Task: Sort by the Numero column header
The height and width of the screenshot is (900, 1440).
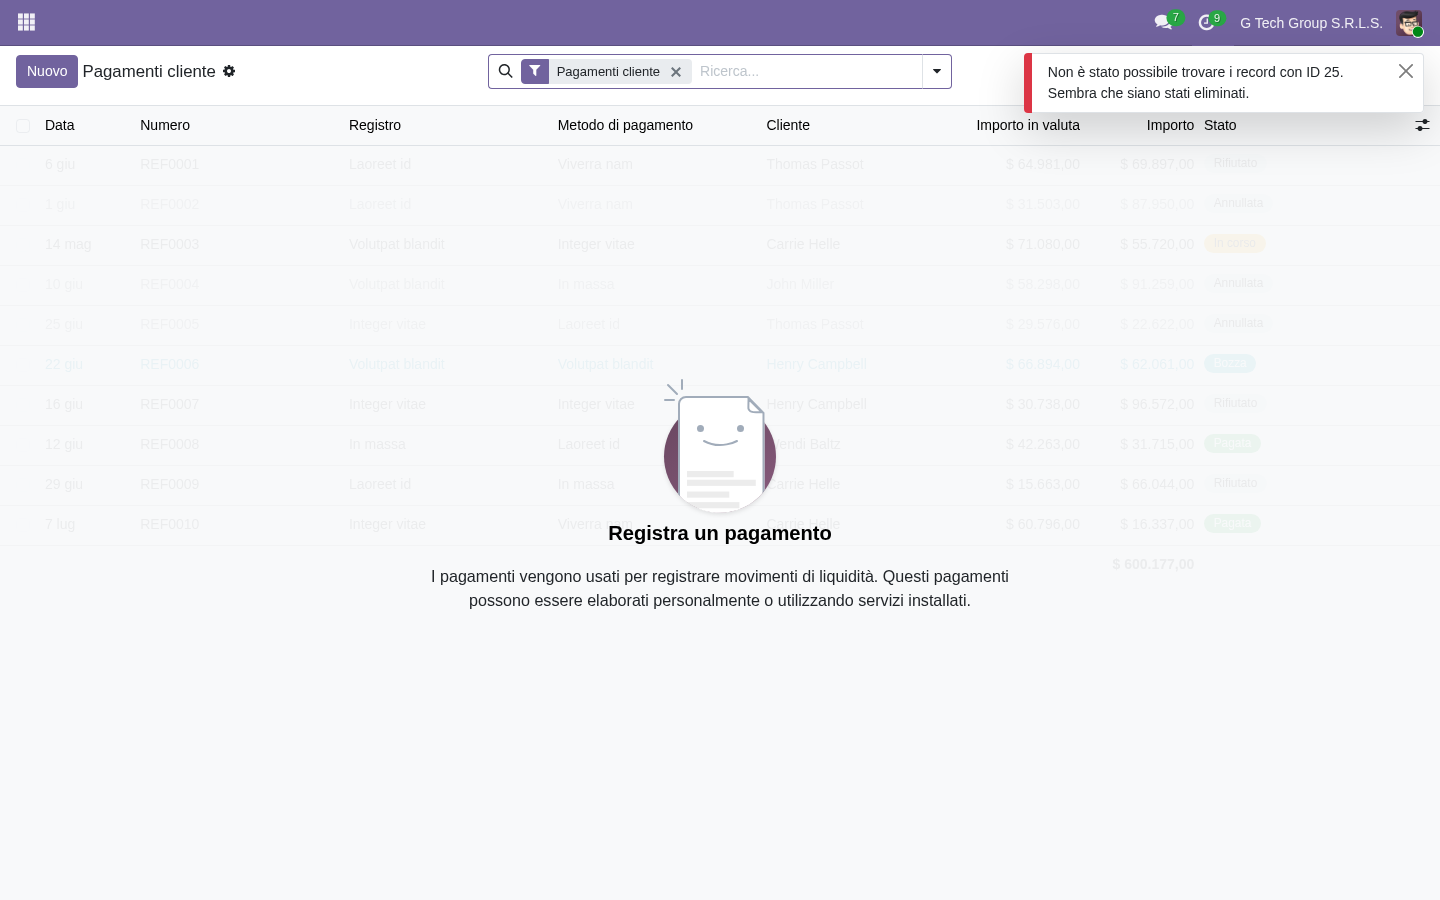Action: pos(165,125)
